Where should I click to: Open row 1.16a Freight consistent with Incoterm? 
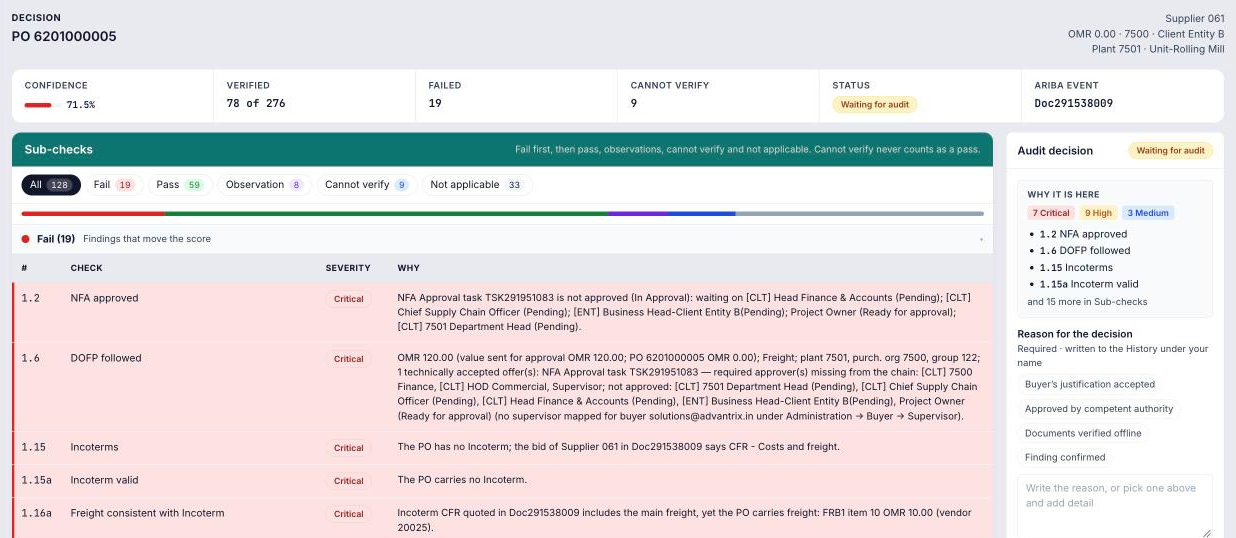(x=503, y=519)
